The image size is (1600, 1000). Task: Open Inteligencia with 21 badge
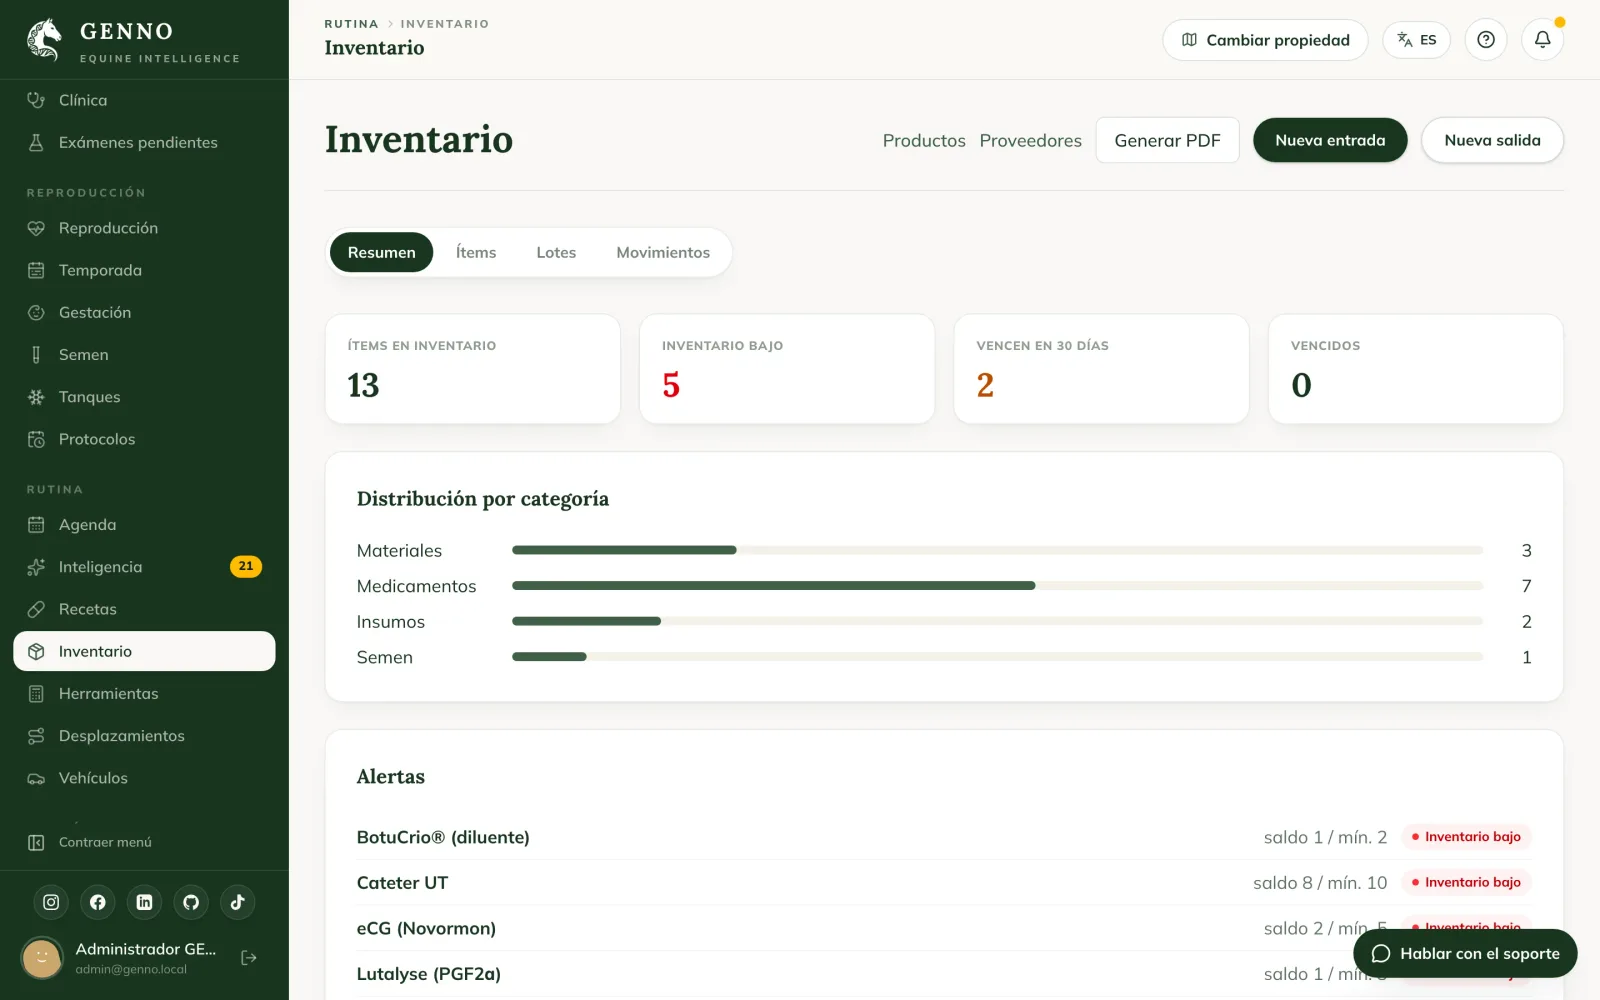click(x=144, y=567)
